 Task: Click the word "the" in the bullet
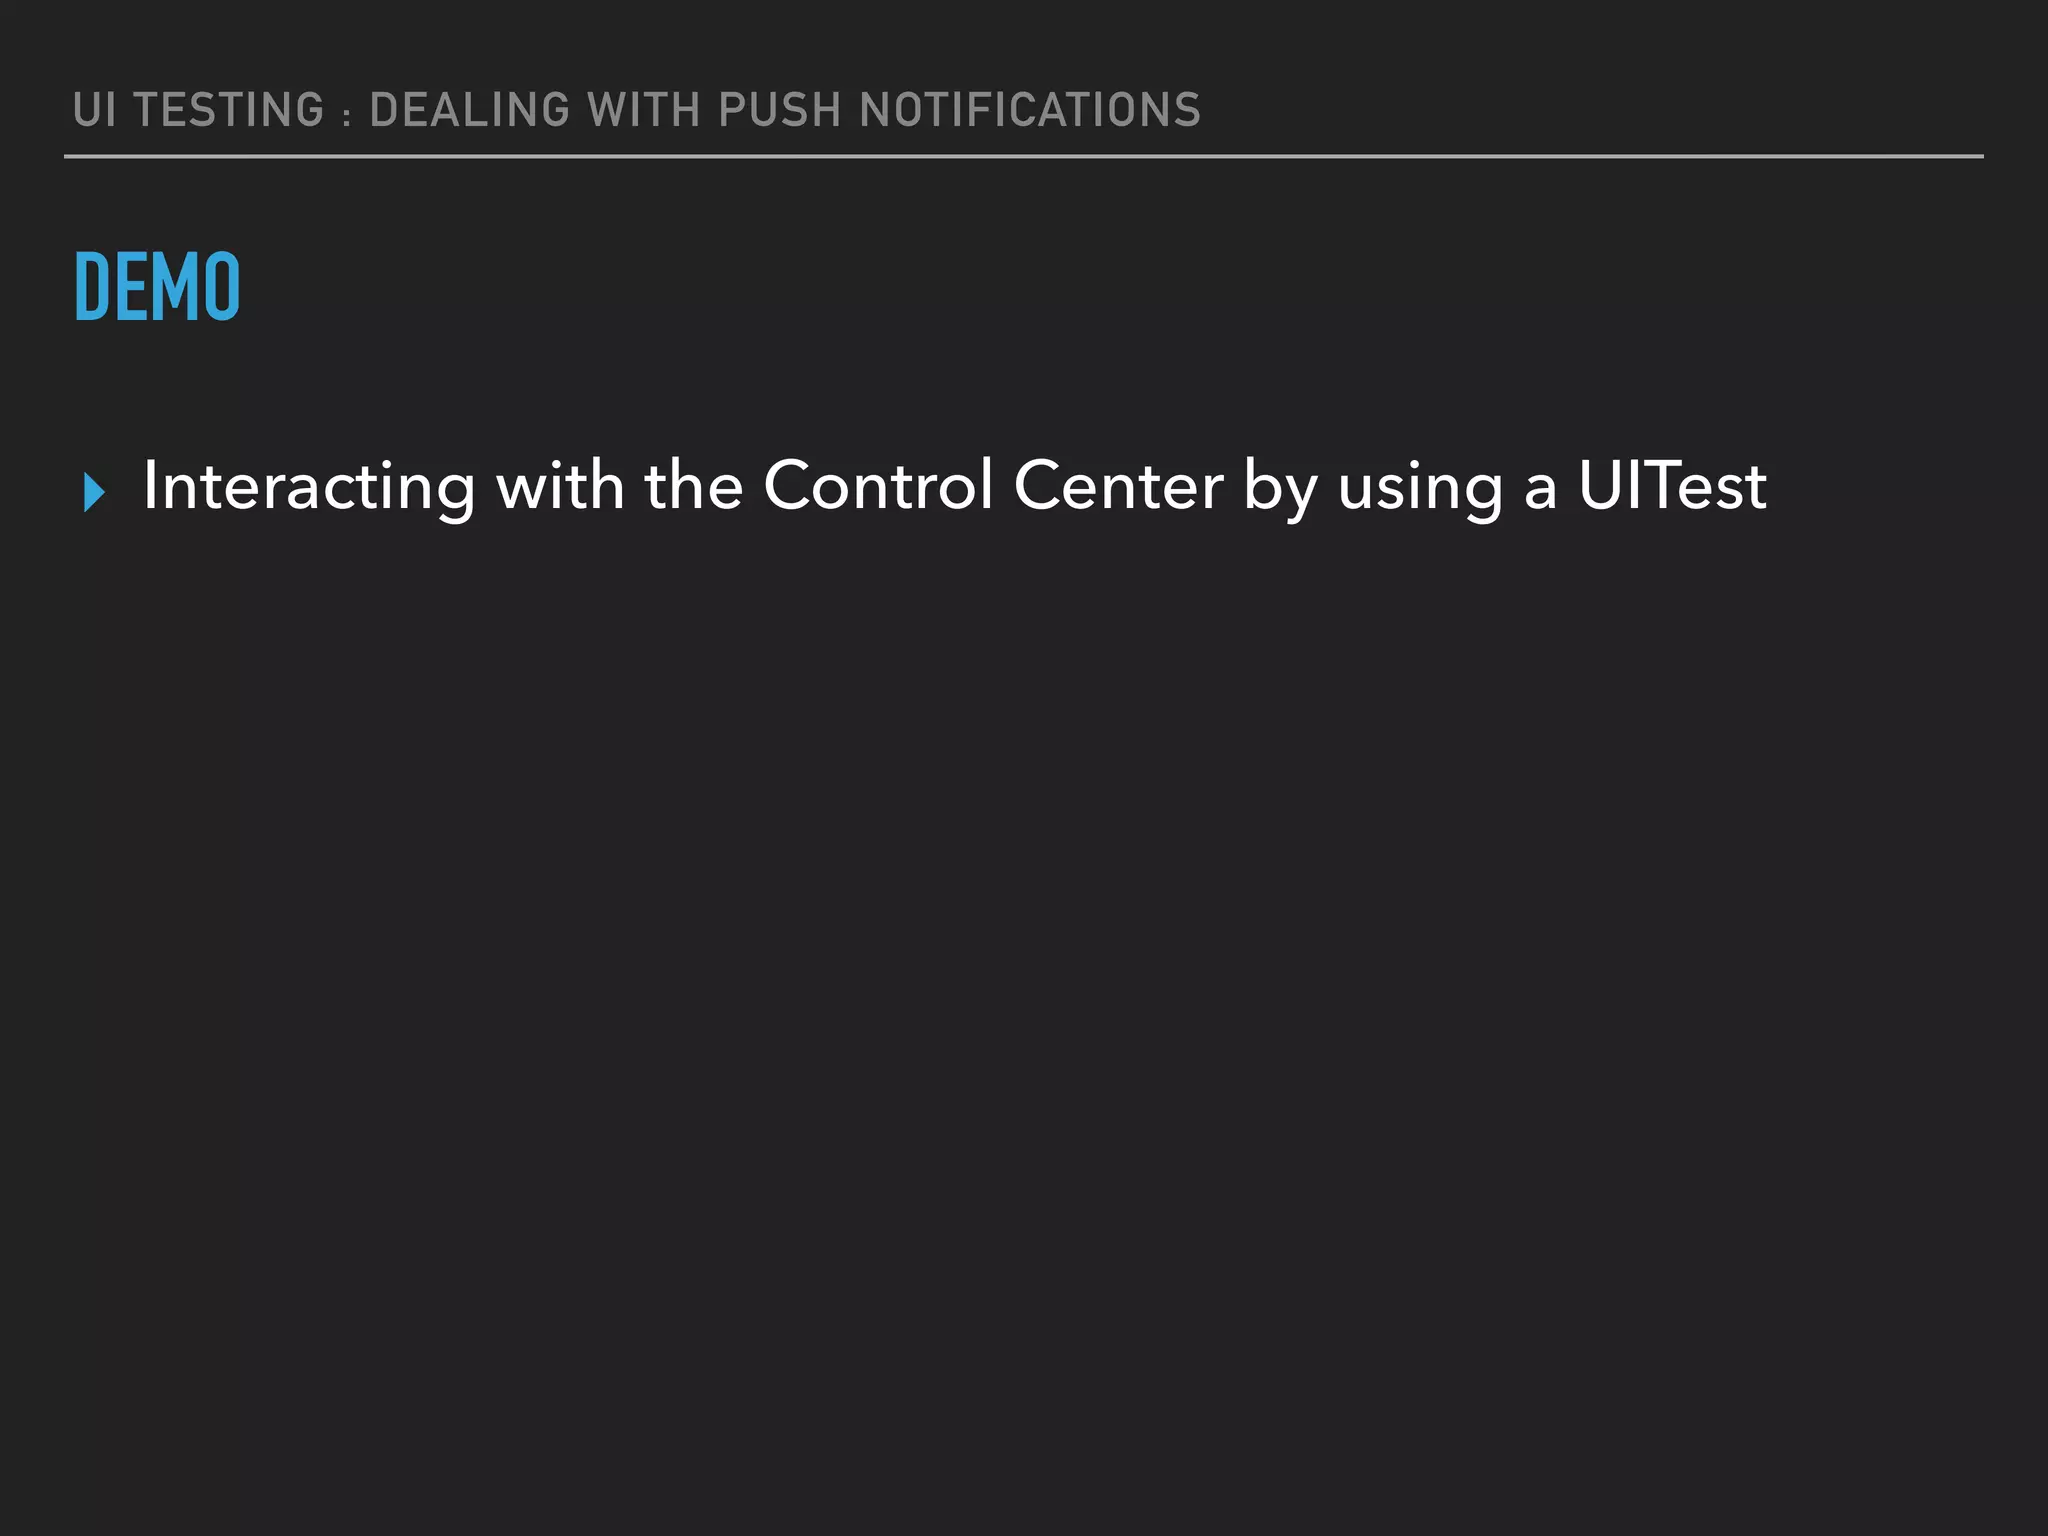tap(693, 486)
